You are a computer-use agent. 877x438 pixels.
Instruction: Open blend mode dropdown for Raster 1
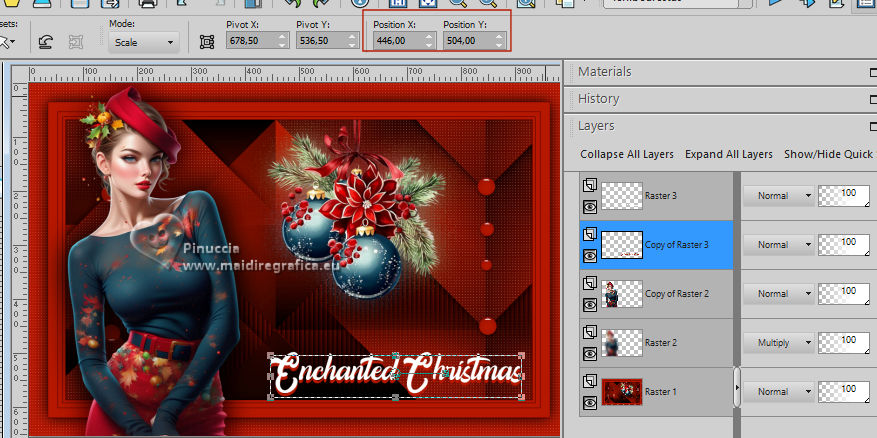pos(779,392)
